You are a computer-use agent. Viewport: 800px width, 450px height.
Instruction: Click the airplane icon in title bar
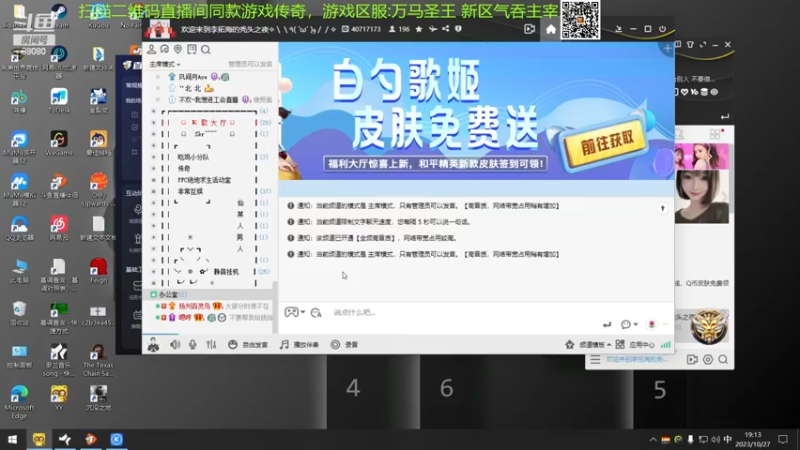[x=433, y=29]
